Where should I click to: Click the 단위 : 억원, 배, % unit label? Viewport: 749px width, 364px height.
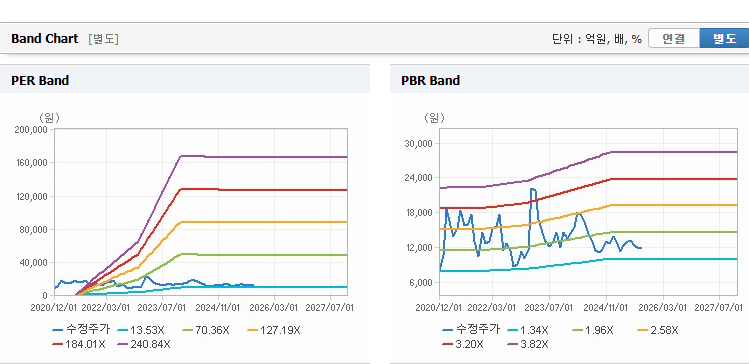[x=597, y=39]
